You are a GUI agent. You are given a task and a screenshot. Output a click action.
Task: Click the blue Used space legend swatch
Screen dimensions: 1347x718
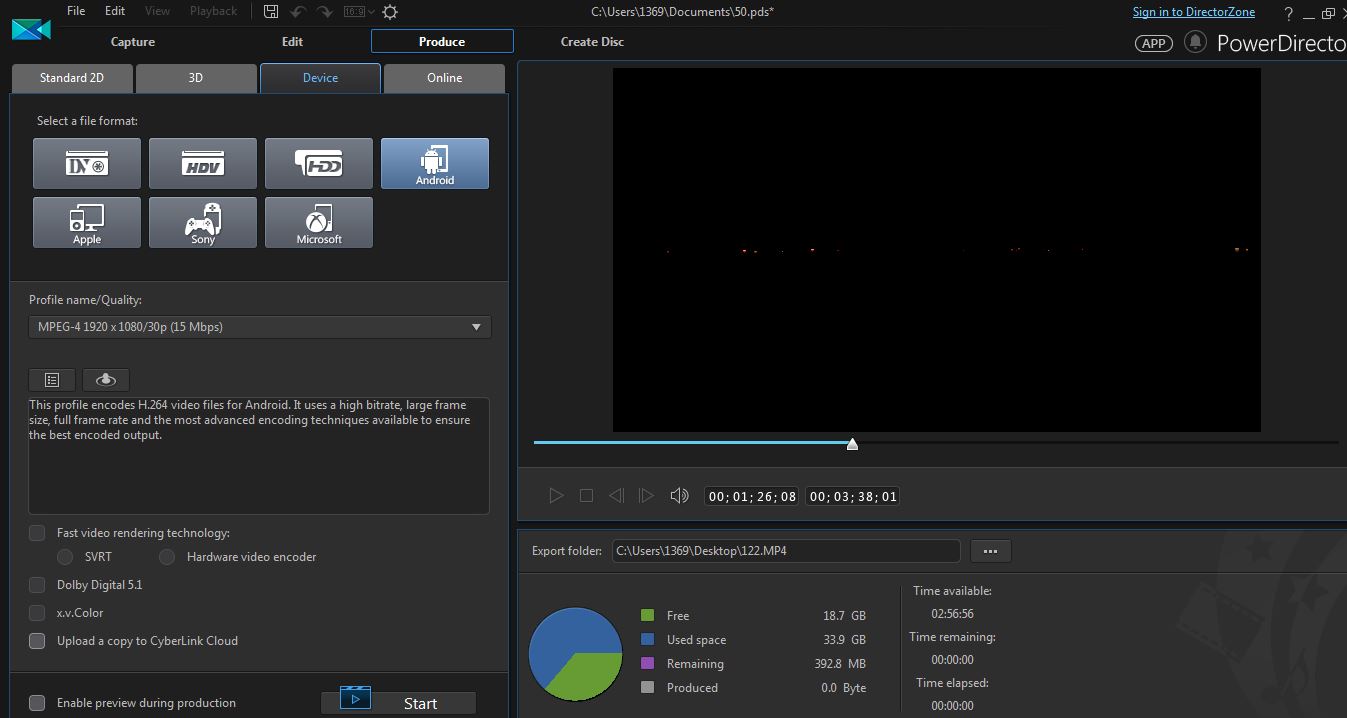[x=647, y=639]
